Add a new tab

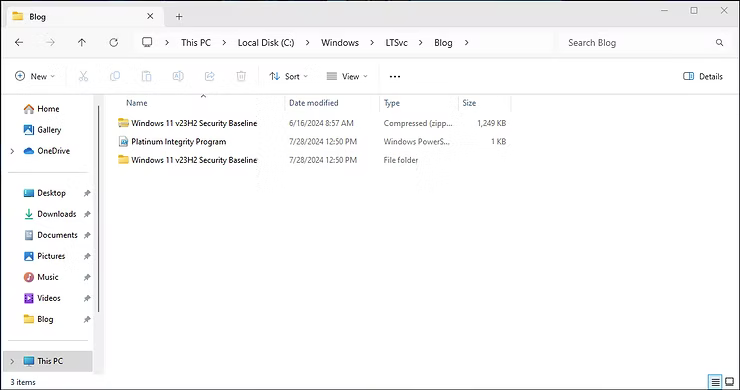[x=179, y=17]
